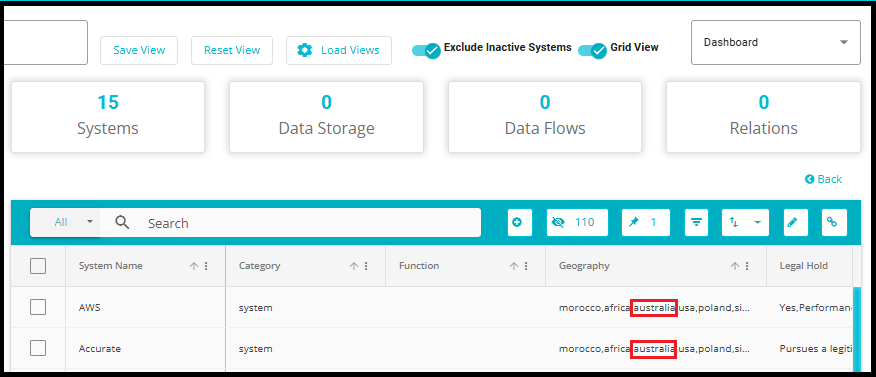Open Geography column three-dot menu
876x377 pixels.
[x=748, y=266]
